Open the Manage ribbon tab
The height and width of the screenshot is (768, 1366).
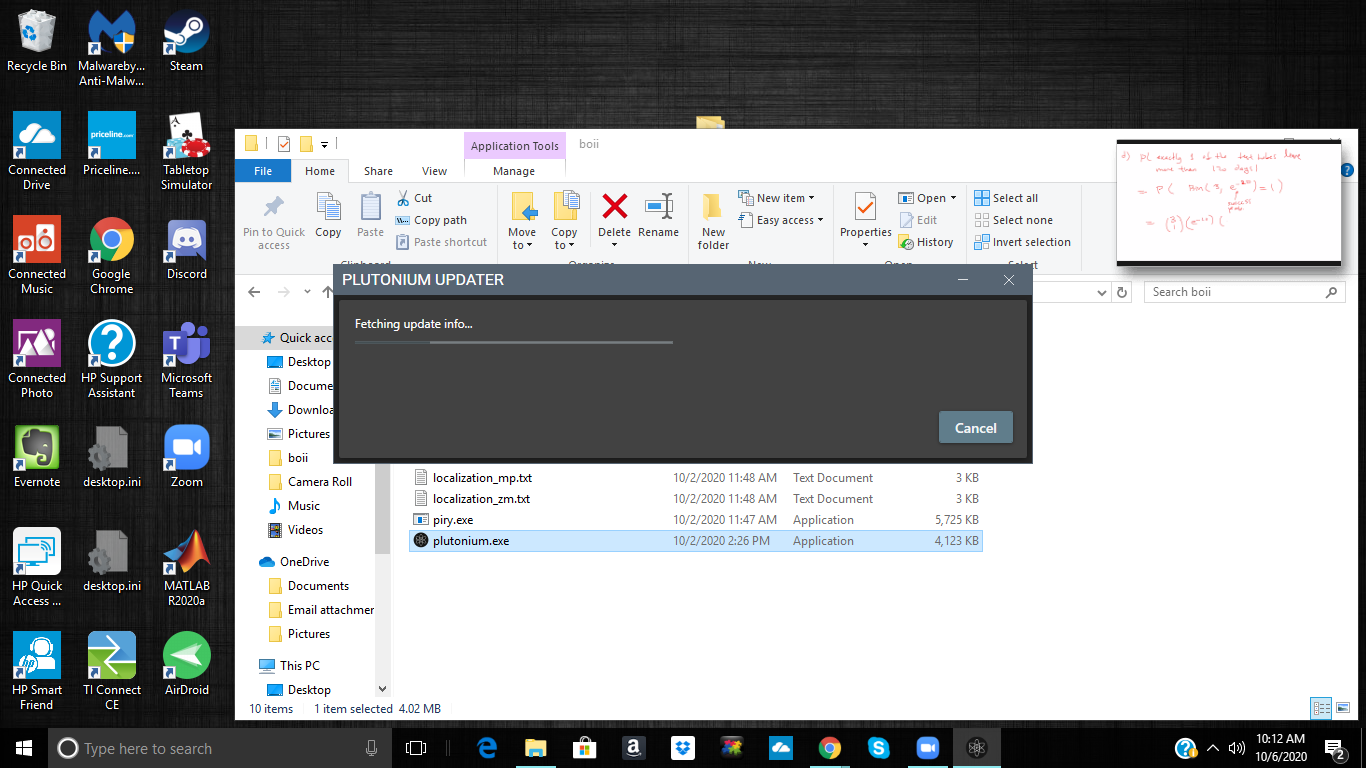click(514, 171)
